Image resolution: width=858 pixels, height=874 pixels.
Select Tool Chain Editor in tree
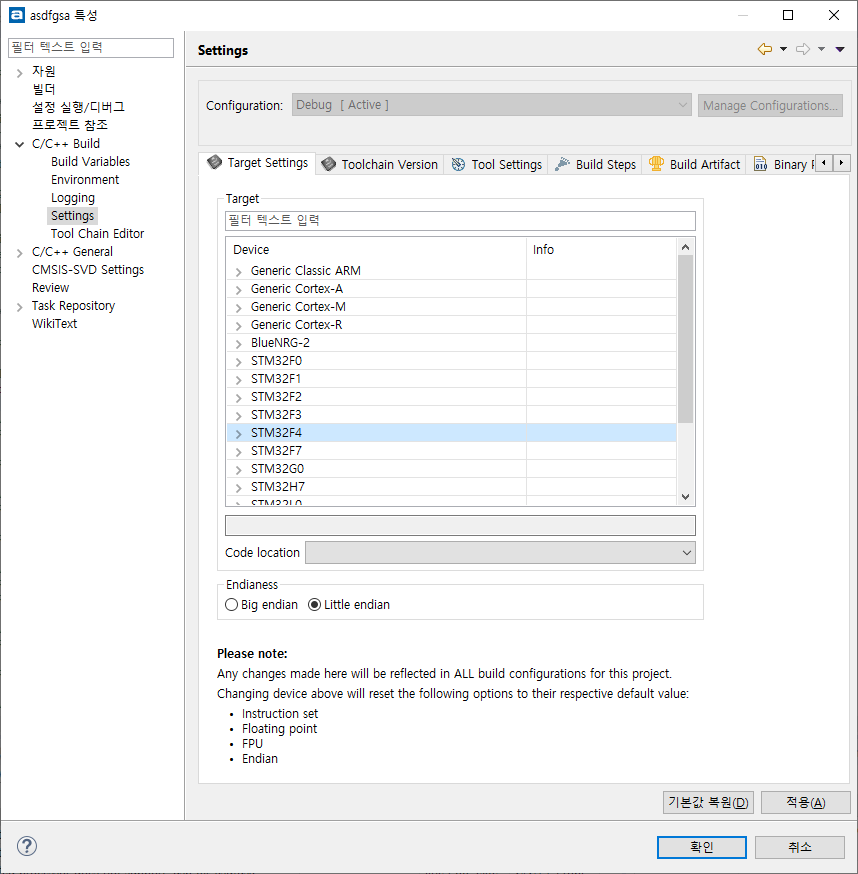(97, 234)
